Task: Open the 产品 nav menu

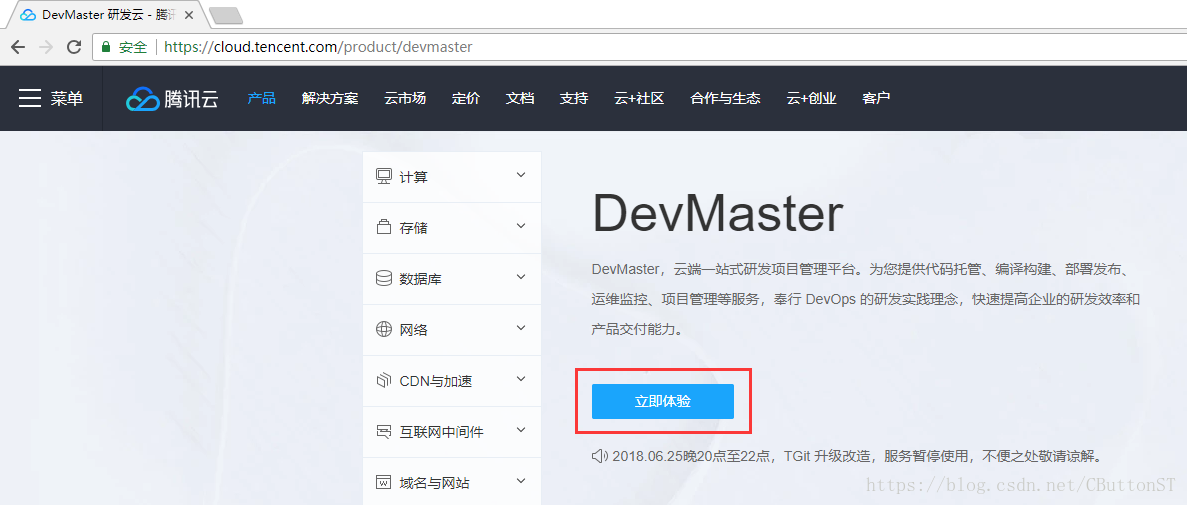Action: coord(261,98)
